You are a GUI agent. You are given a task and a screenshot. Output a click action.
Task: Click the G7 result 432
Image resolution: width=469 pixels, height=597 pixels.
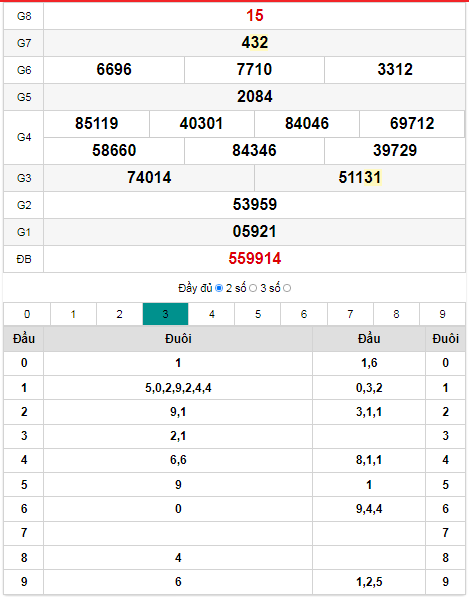click(x=255, y=42)
